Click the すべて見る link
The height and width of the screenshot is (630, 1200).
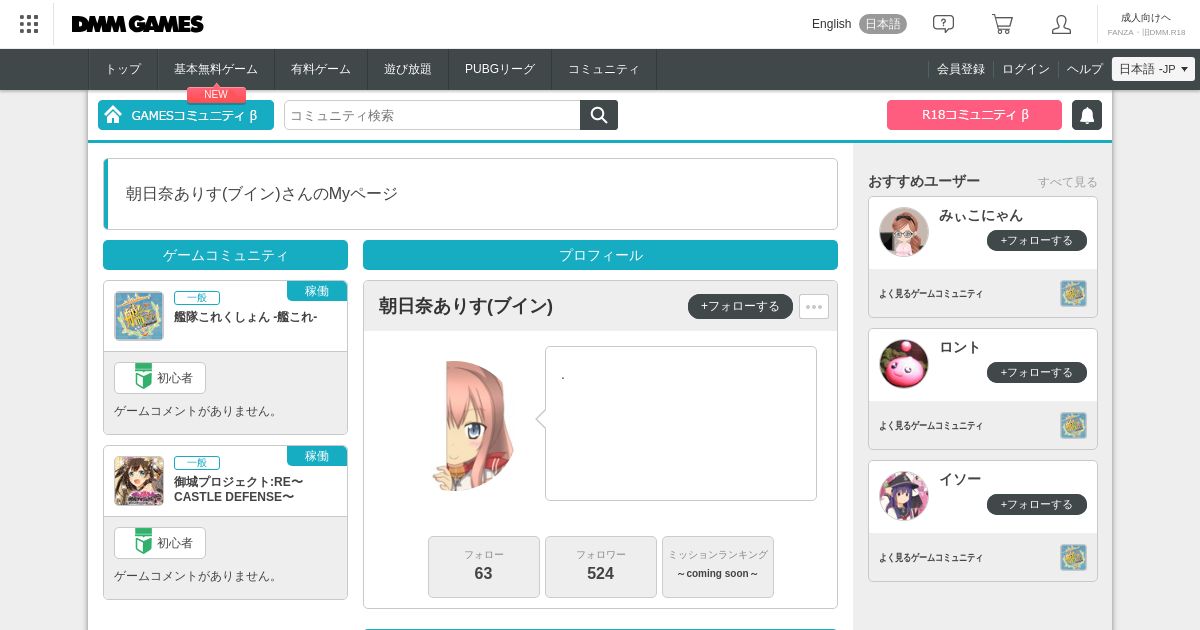(1067, 182)
